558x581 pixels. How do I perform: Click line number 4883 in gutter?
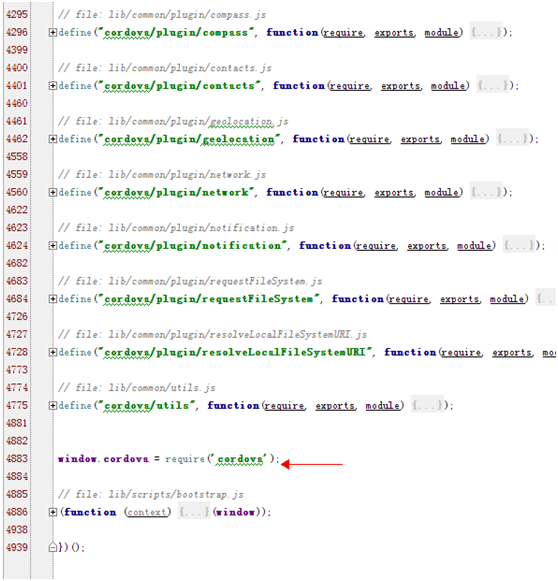pyautogui.click(x=17, y=459)
